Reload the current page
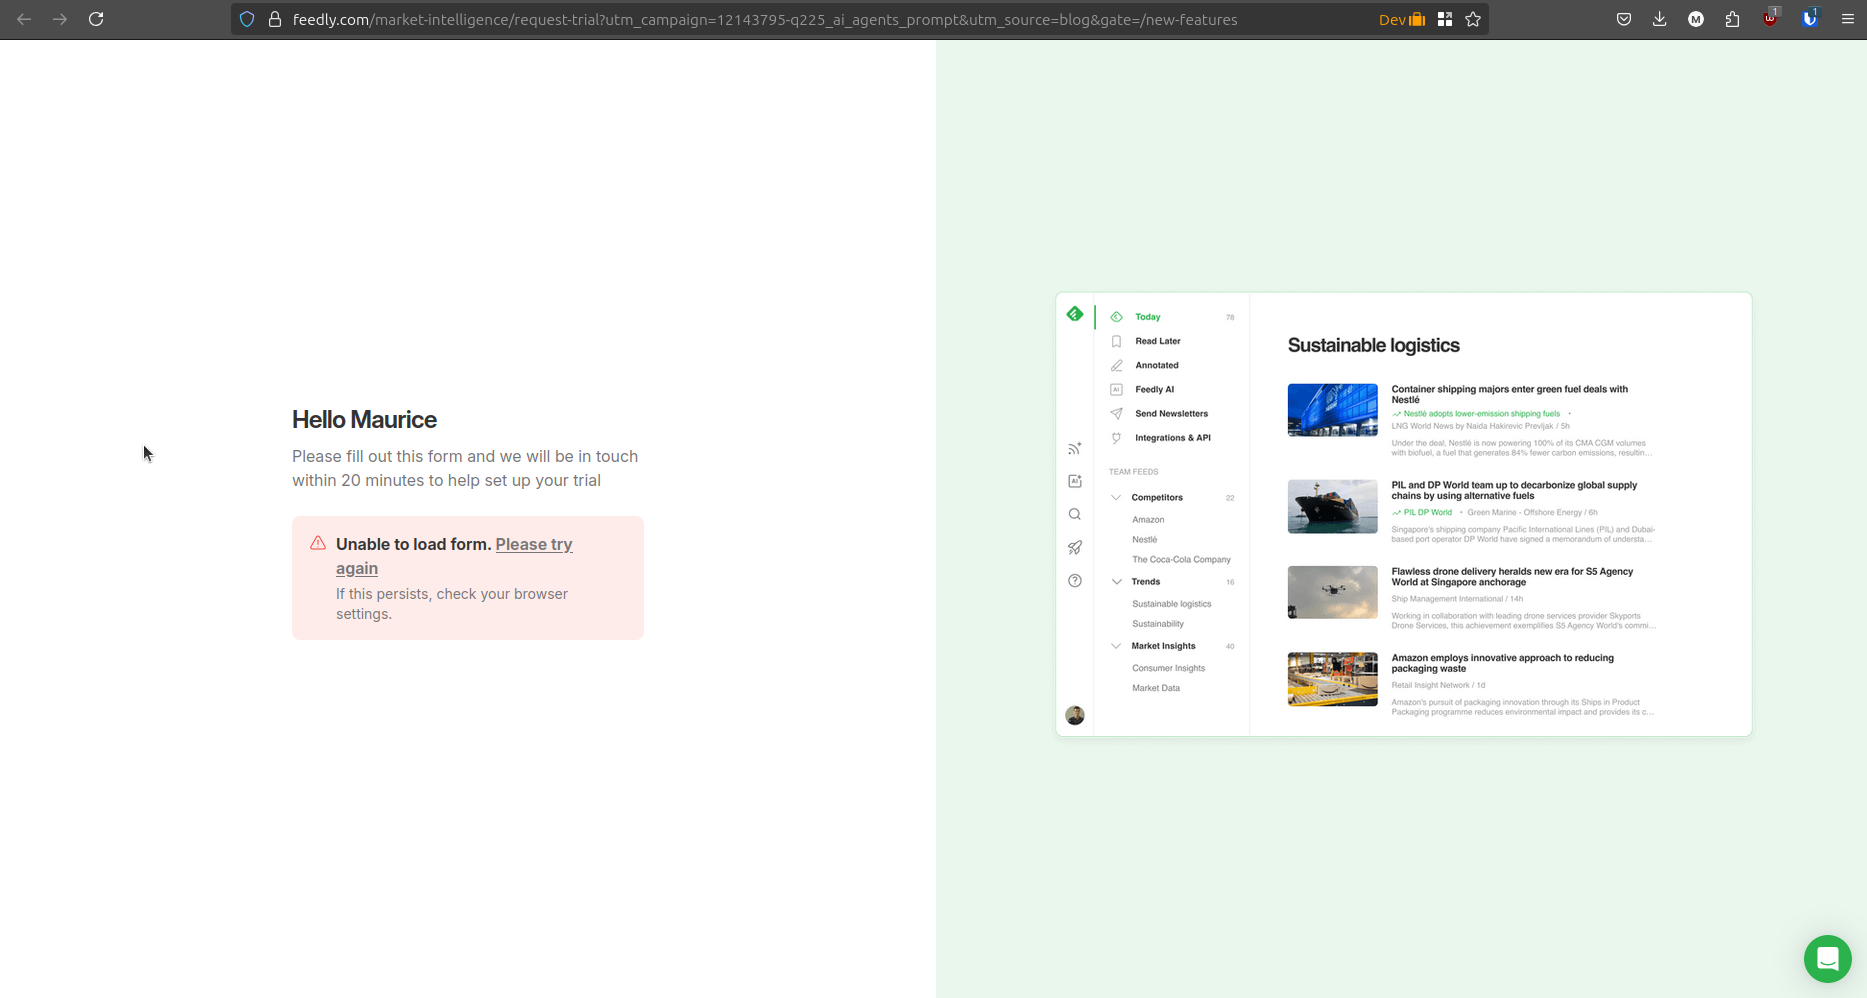The width and height of the screenshot is (1867, 998). pos(96,19)
